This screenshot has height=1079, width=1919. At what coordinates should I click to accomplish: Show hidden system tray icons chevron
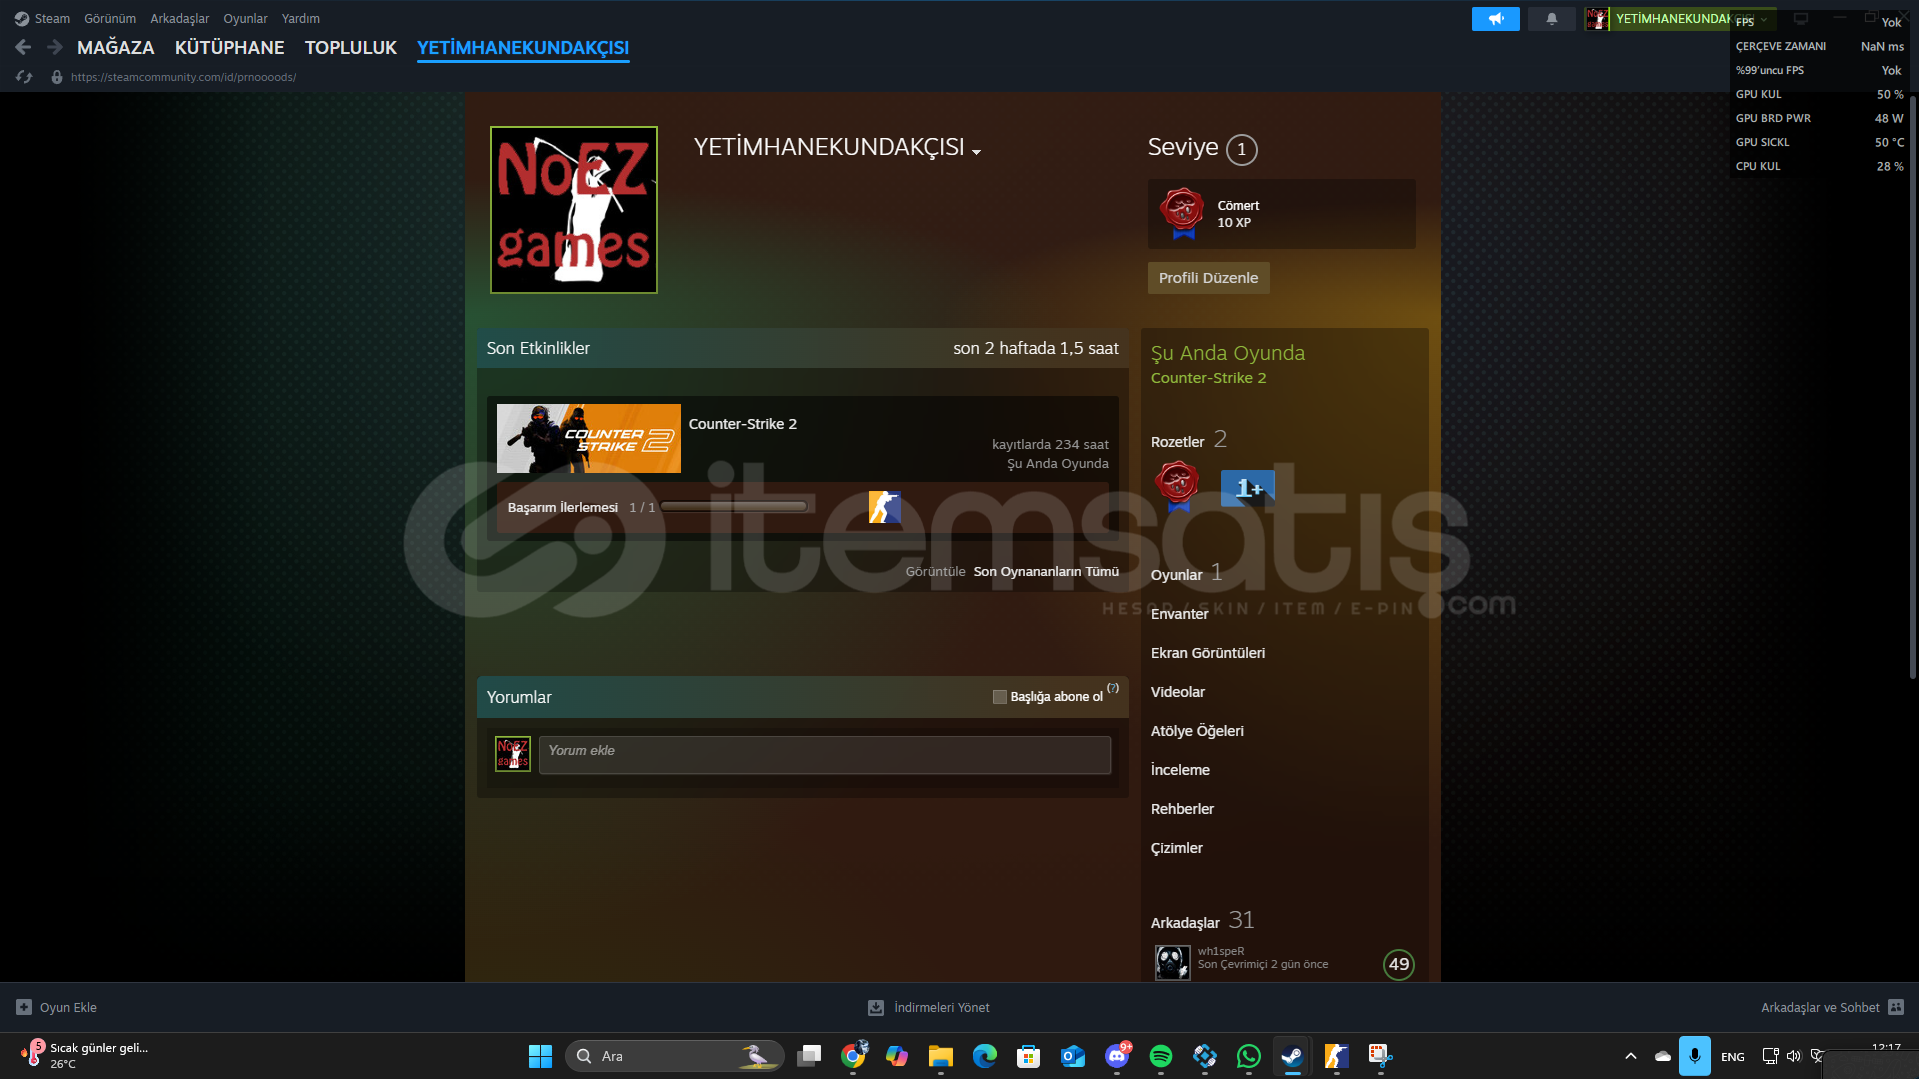[1631, 1056]
